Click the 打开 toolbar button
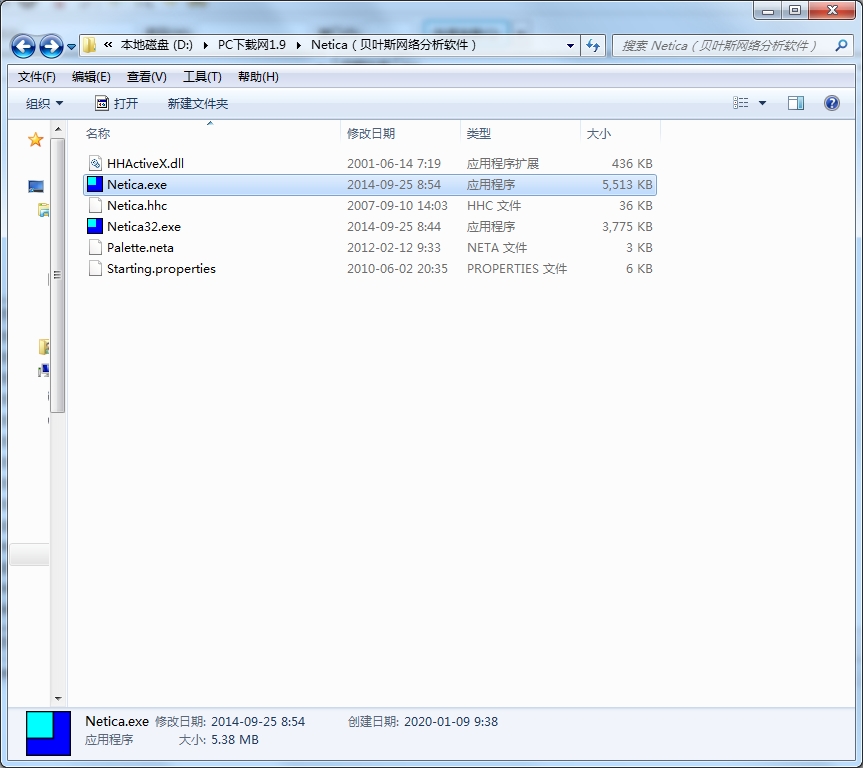Image resolution: width=863 pixels, height=768 pixels. (x=117, y=104)
